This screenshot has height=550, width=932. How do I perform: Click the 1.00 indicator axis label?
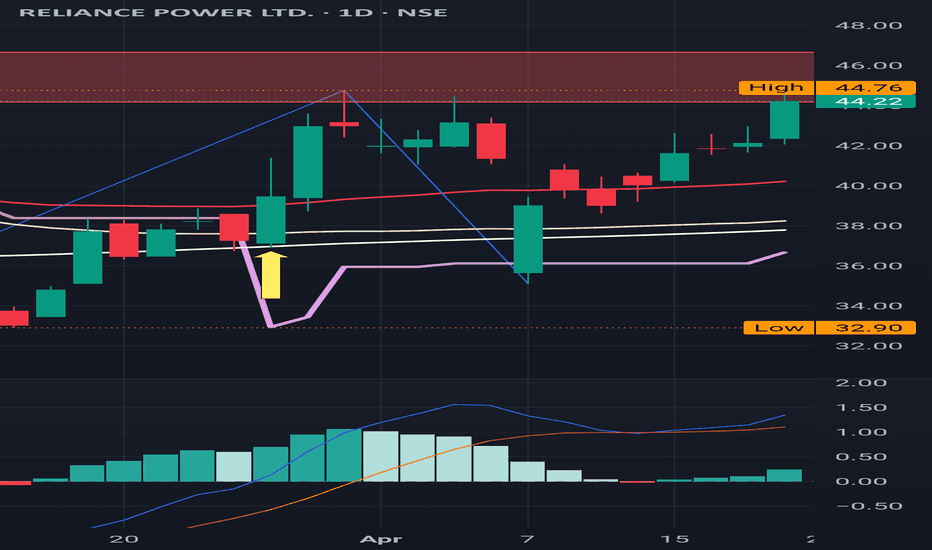pos(861,432)
